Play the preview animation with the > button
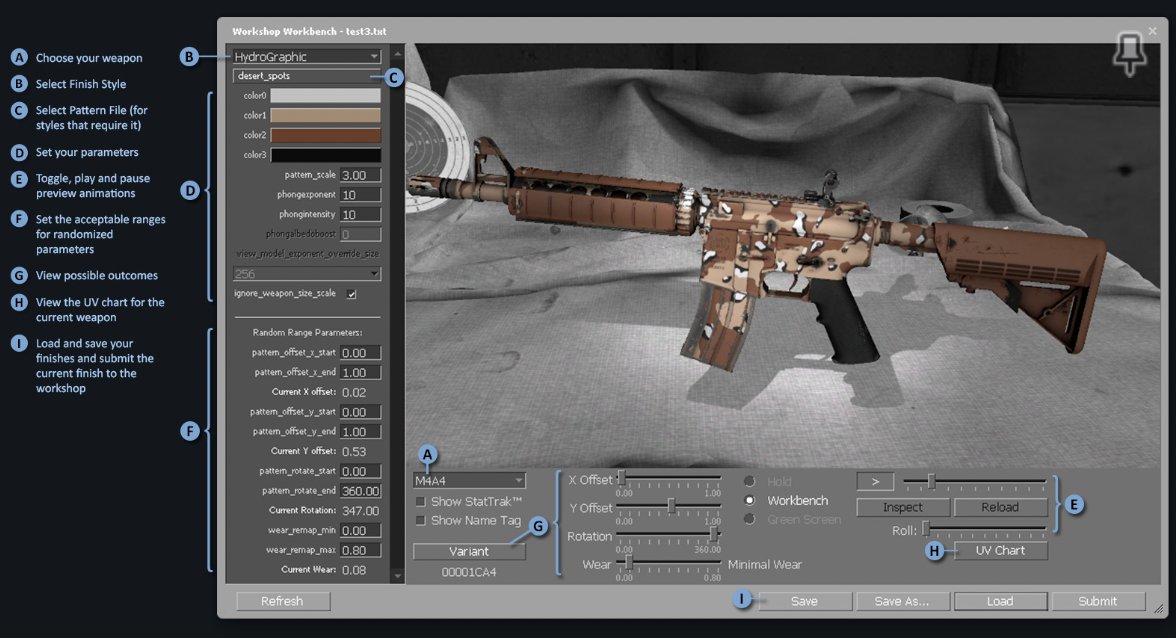Viewport: 1176px width, 638px height. (x=875, y=481)
